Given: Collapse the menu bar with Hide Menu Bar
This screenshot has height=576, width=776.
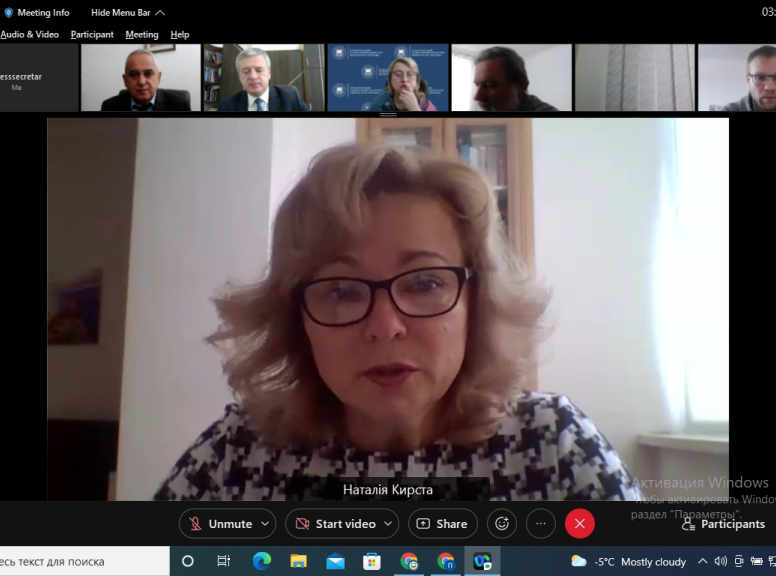Looking at the screenshot, I should coord(128,13).
